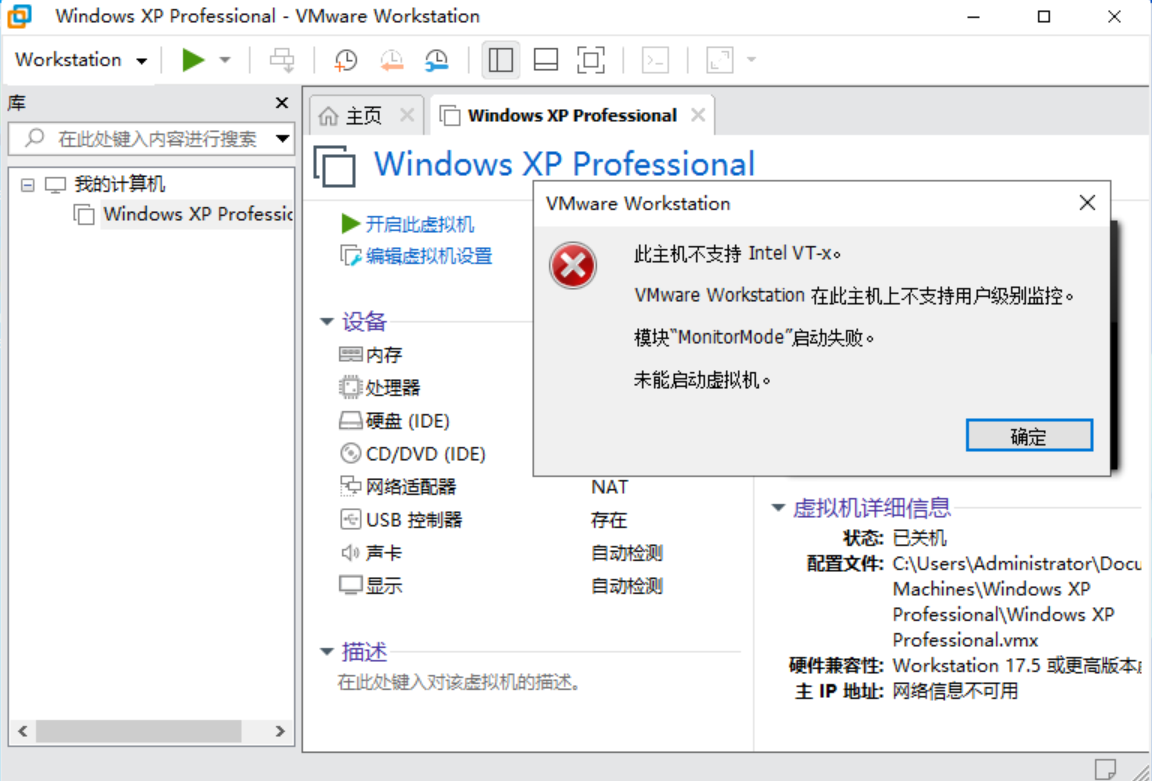Click the library horizontal scrollbar thumb
Viewport: 1152px width, 781px height.
139,731
